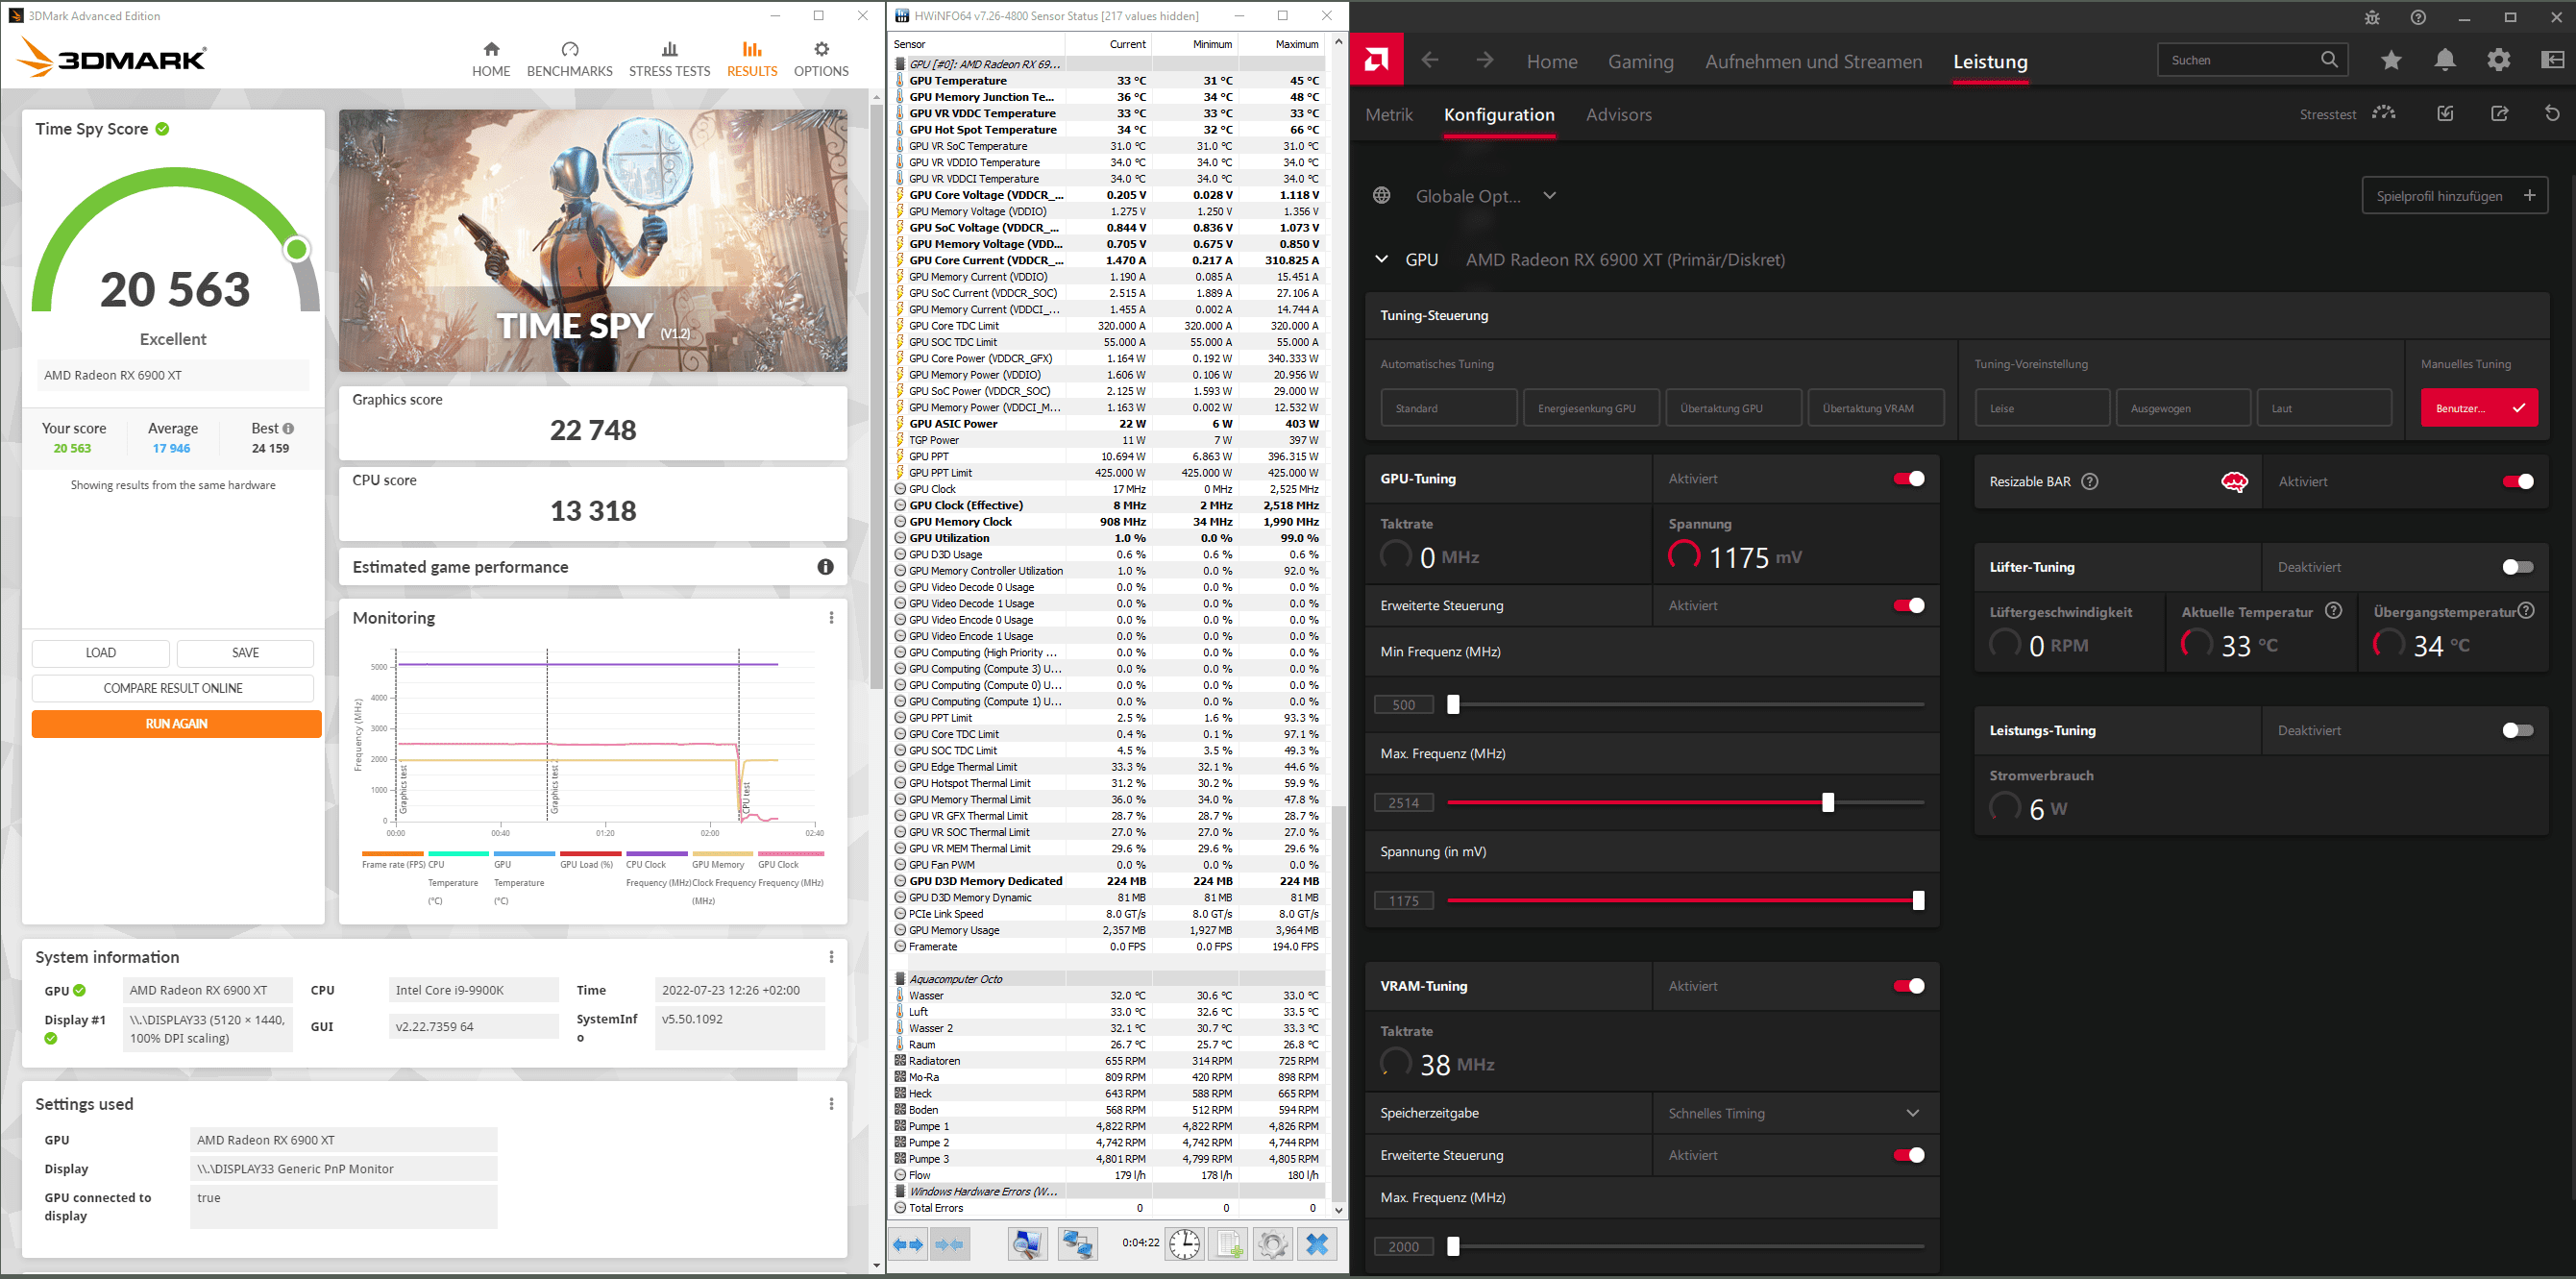Click the export profile icon in AMD
The height and width of the screenshot is (1279, 2576).
[x=2499, y=113]
